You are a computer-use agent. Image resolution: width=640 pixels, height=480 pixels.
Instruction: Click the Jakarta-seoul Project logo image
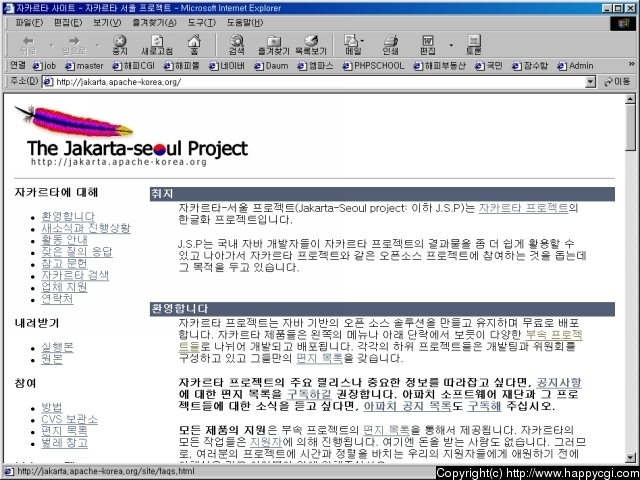pos(131,136)
